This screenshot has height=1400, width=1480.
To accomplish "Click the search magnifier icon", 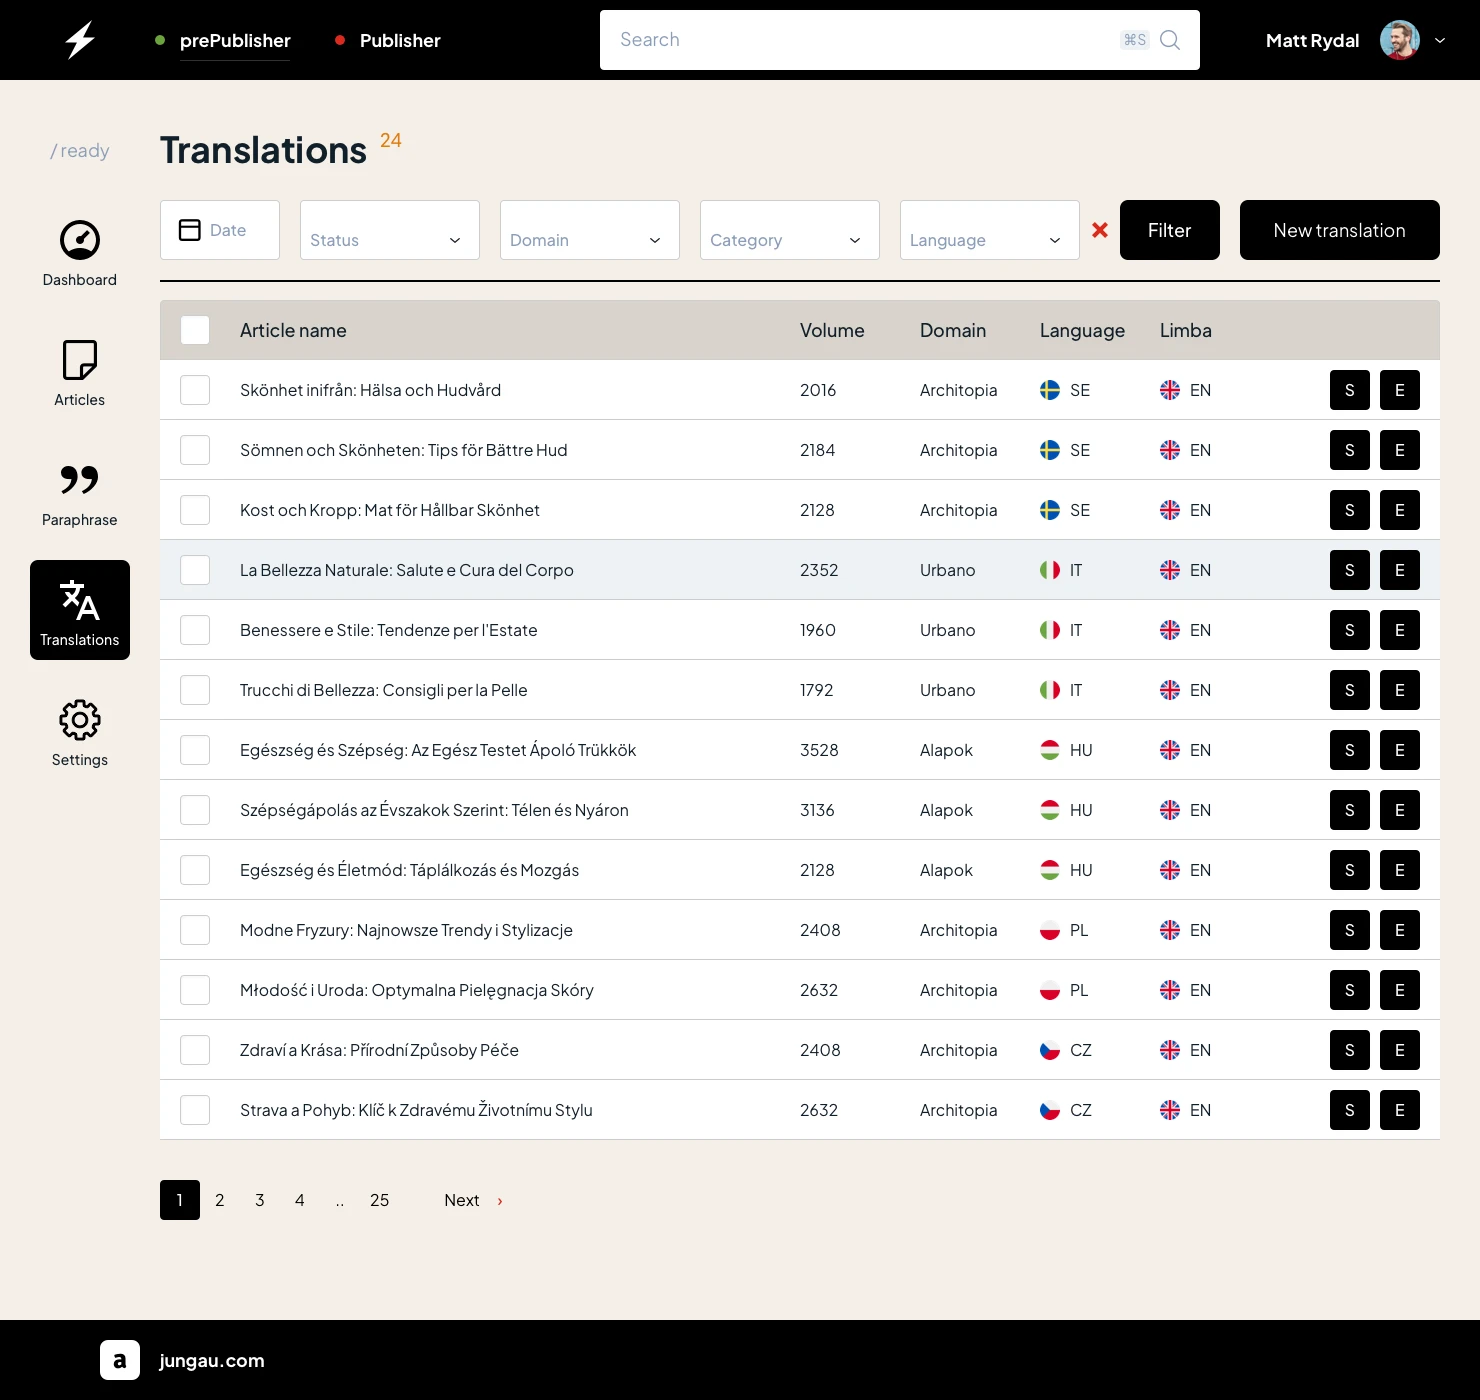I will coord(1170,40).
